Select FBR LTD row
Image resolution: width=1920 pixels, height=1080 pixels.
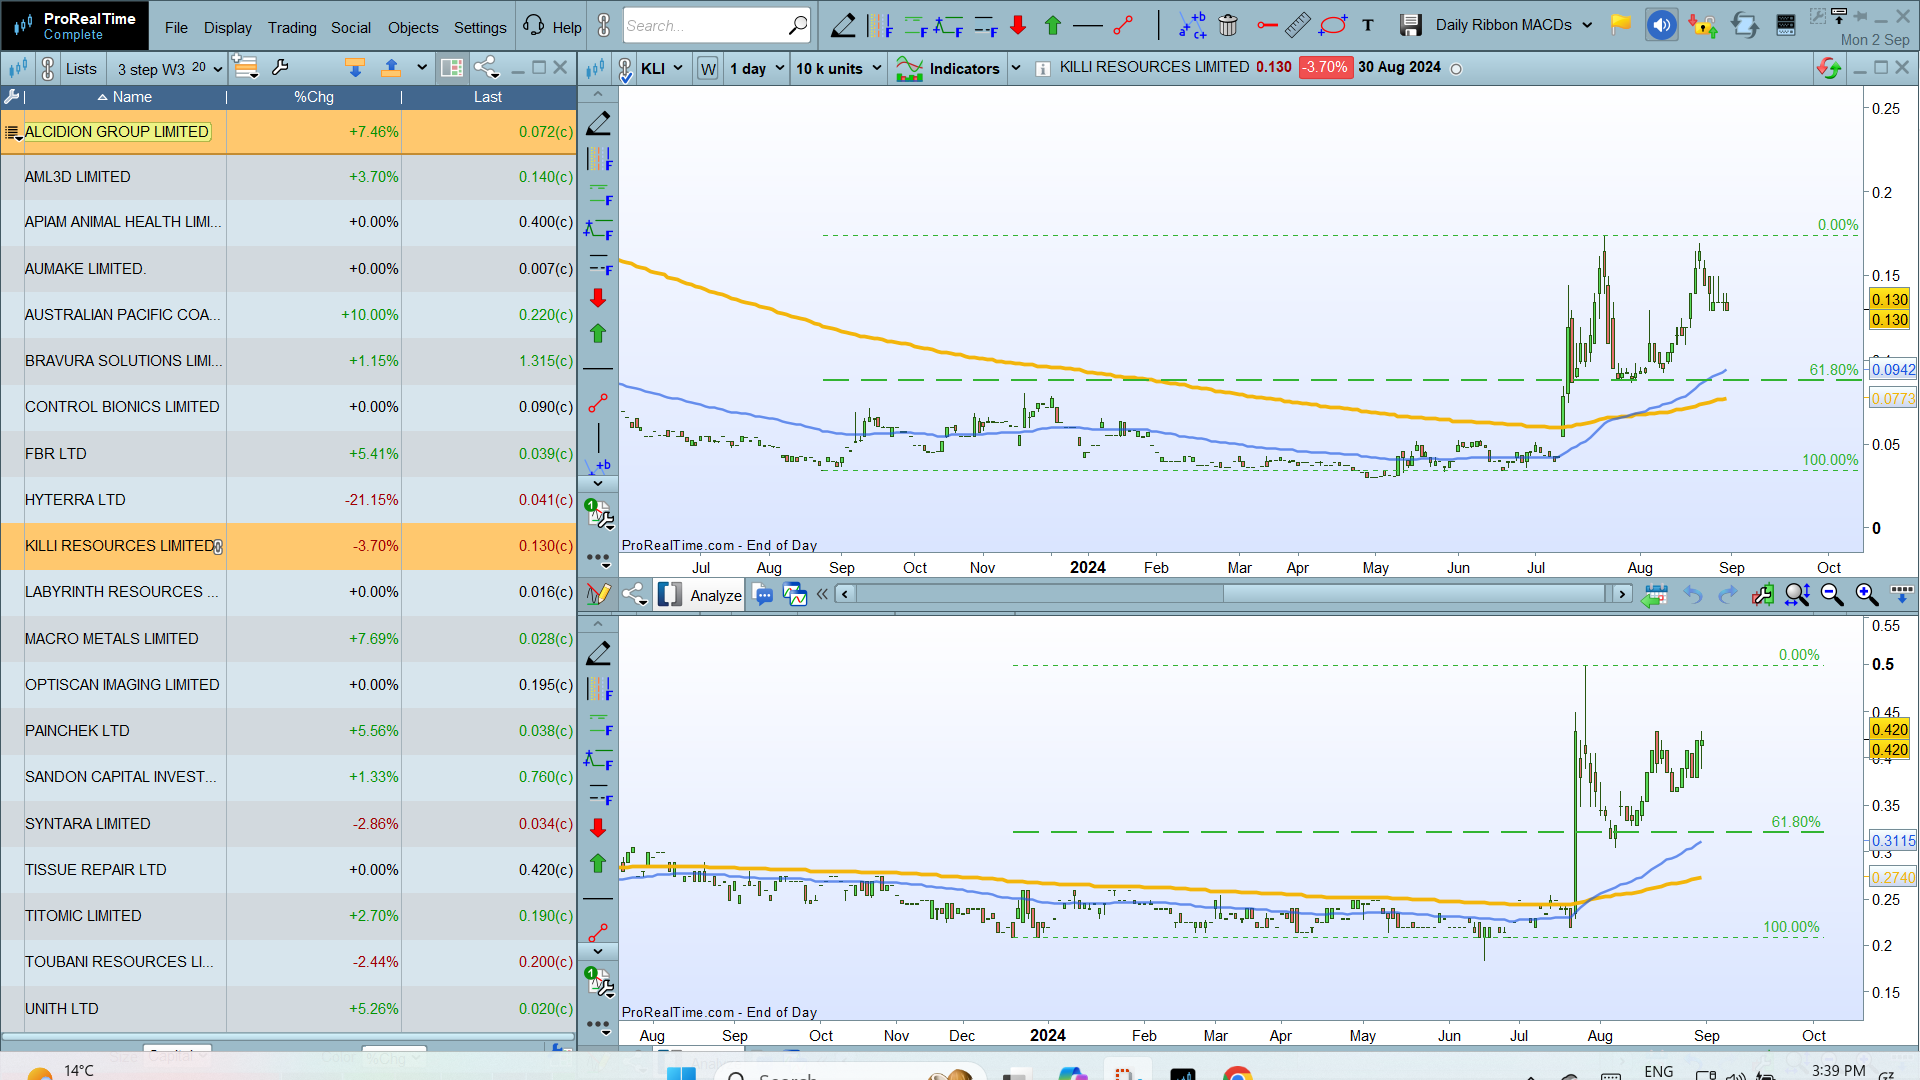[x=288, y=454]
